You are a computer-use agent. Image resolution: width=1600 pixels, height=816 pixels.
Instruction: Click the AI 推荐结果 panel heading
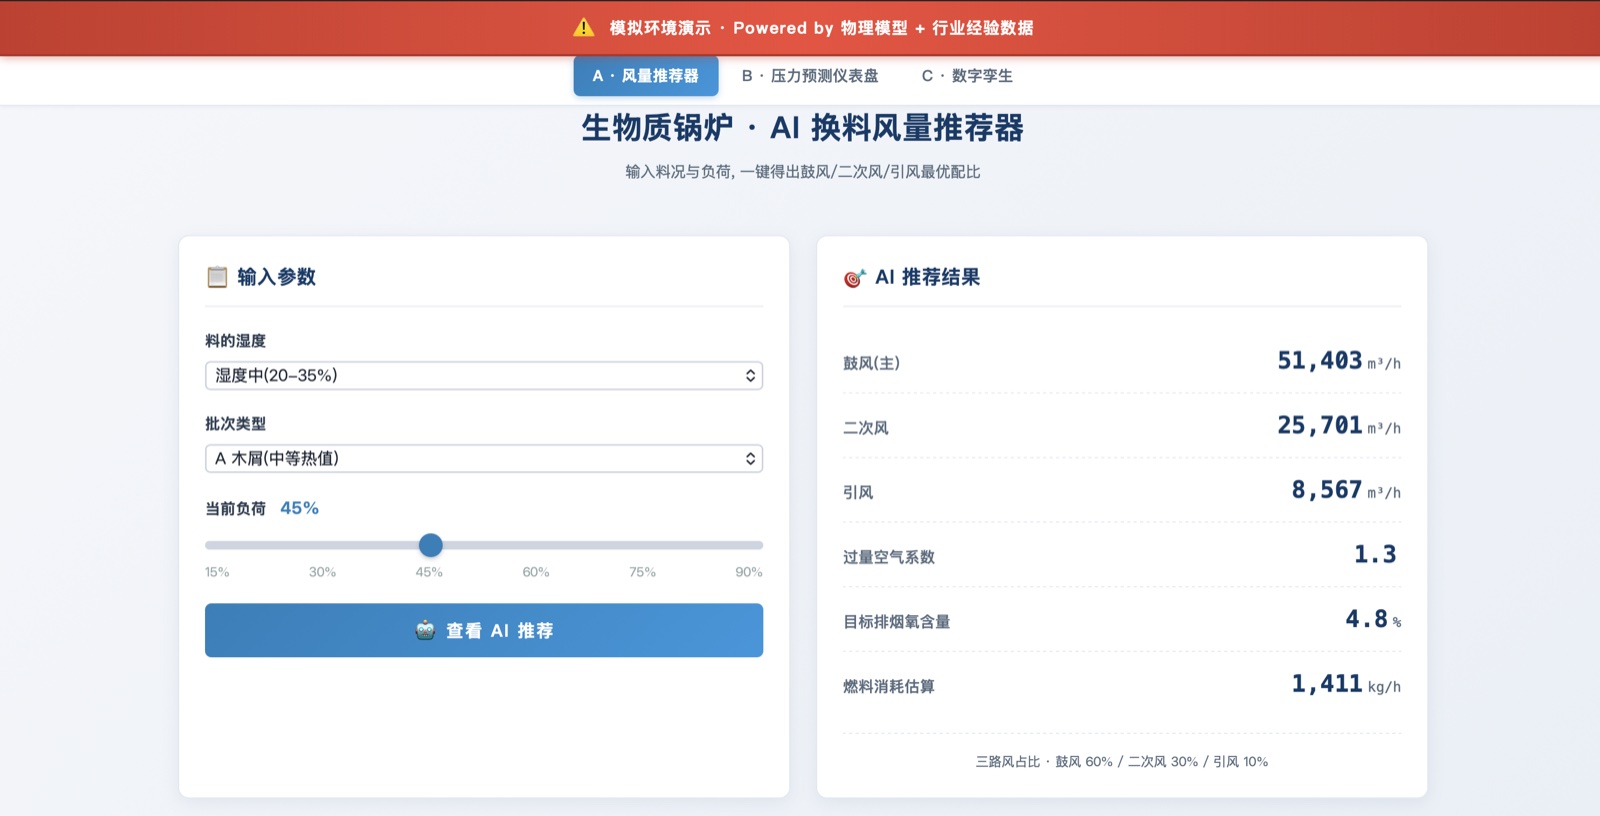click(928, 277)
